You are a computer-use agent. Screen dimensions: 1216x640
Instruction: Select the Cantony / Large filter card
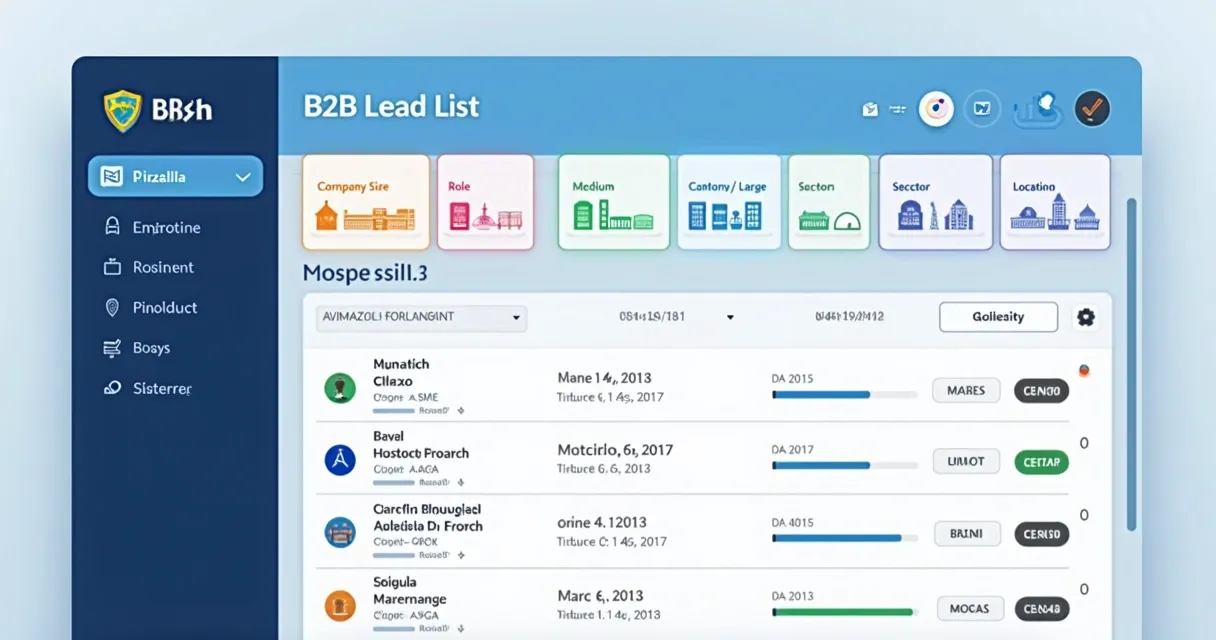click(729, 202)
